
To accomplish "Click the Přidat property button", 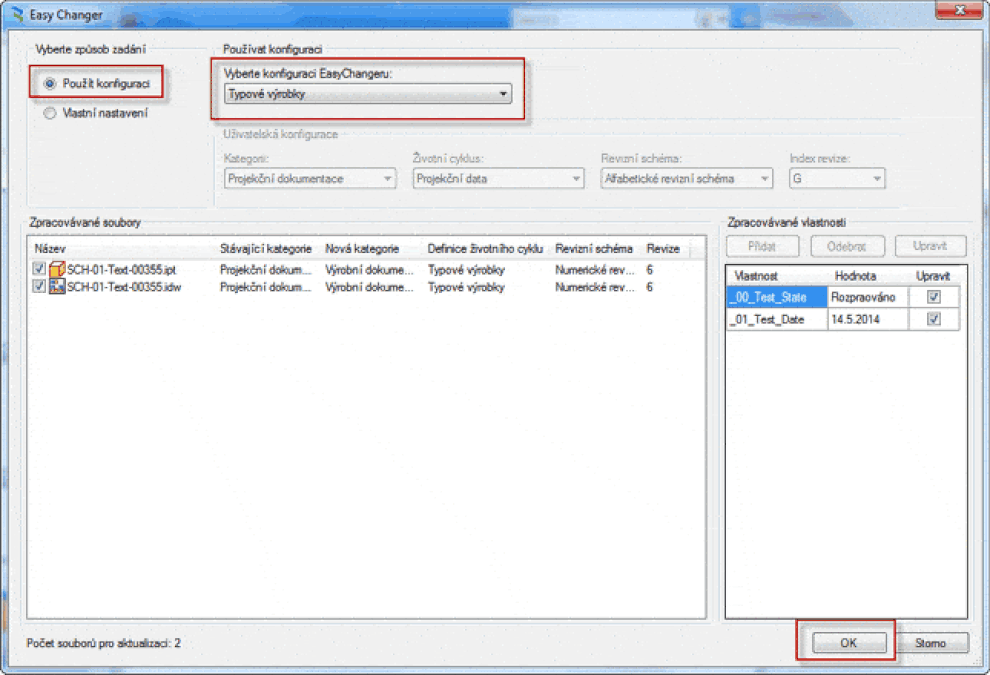I will (762, 246).
